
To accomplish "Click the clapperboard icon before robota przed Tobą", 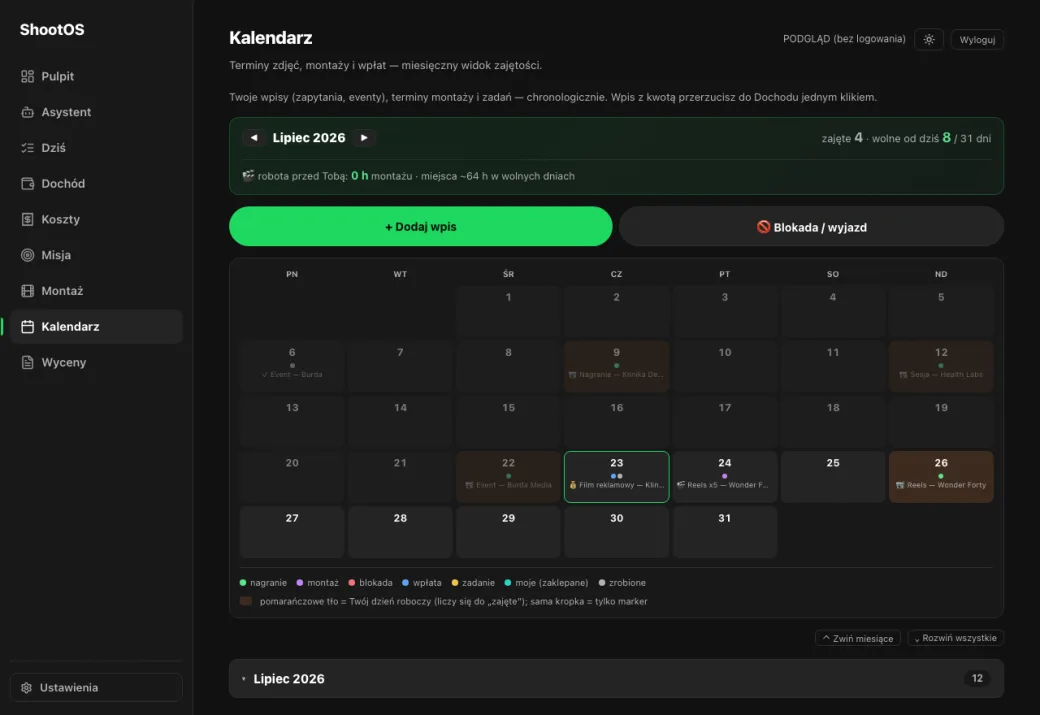I will pos(248,176).
